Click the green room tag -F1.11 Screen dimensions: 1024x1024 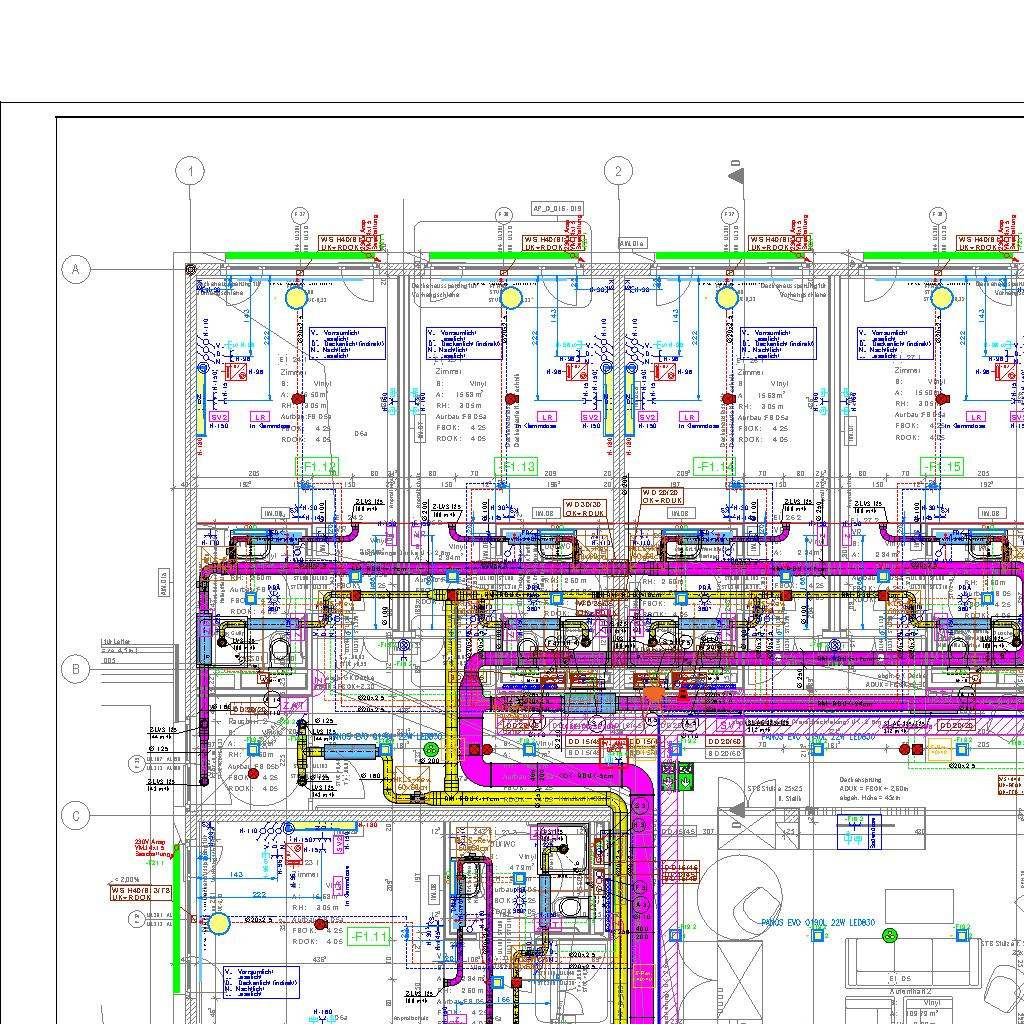coord(369,936)
